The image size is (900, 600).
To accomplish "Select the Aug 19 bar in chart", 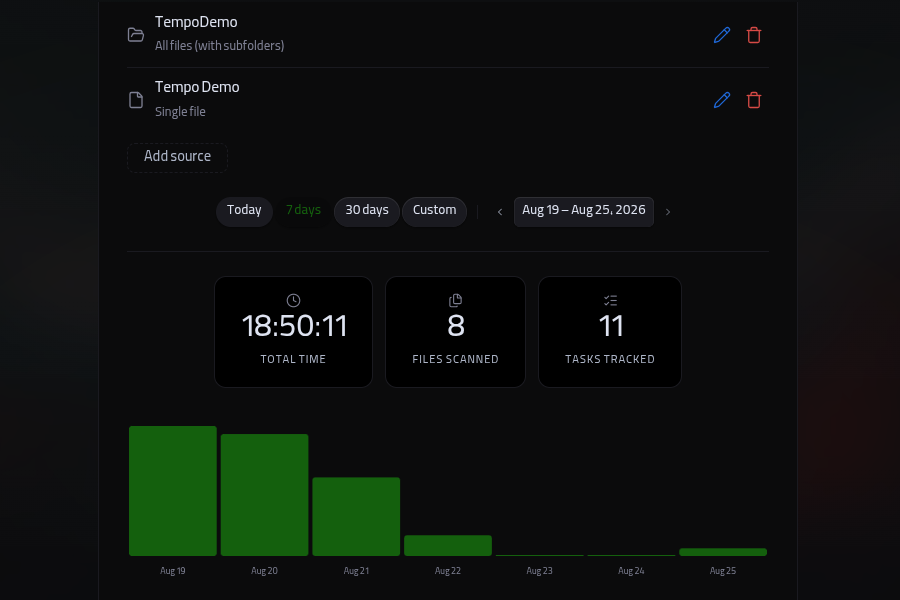I will tap(173, 491).
